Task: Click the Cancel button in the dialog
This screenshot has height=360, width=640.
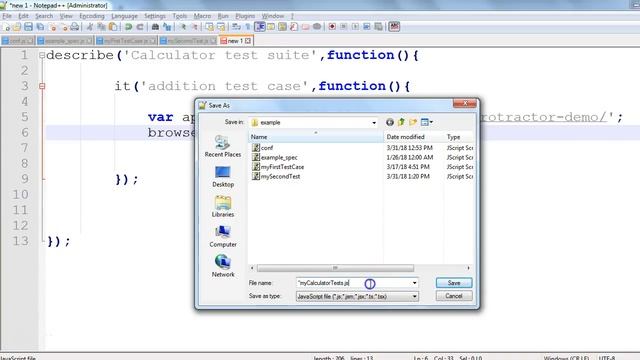Action: tap(454, 296)
